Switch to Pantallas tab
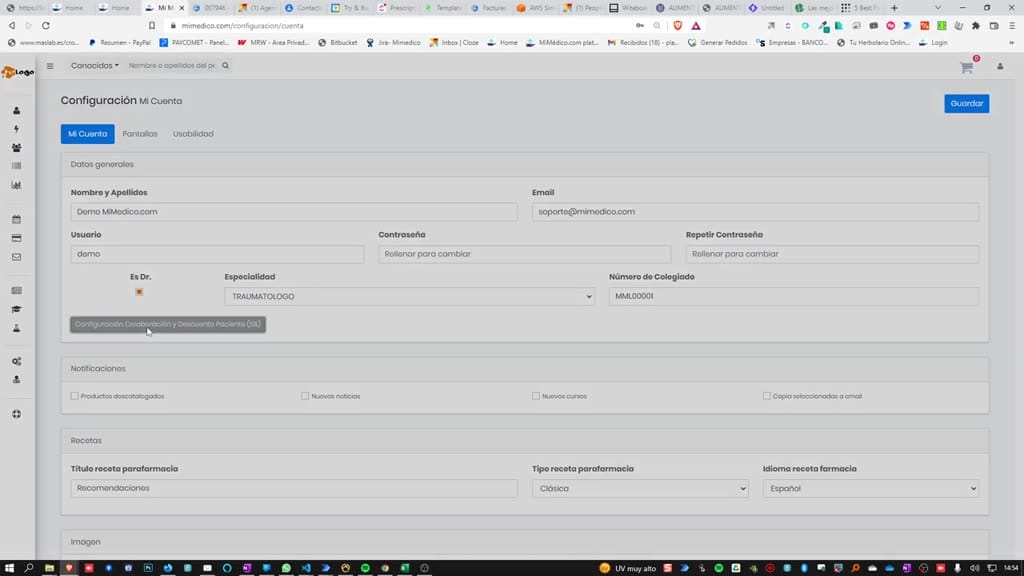The image size is (1024, 576). coord(140,134)
